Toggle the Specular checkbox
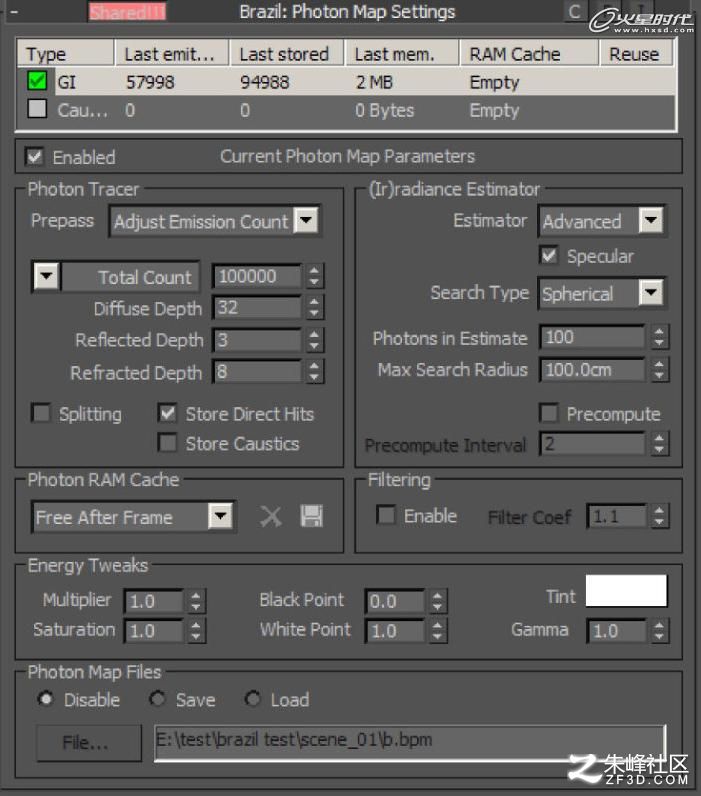This screenshot has width=701, height=796. [x=549, y=255]
